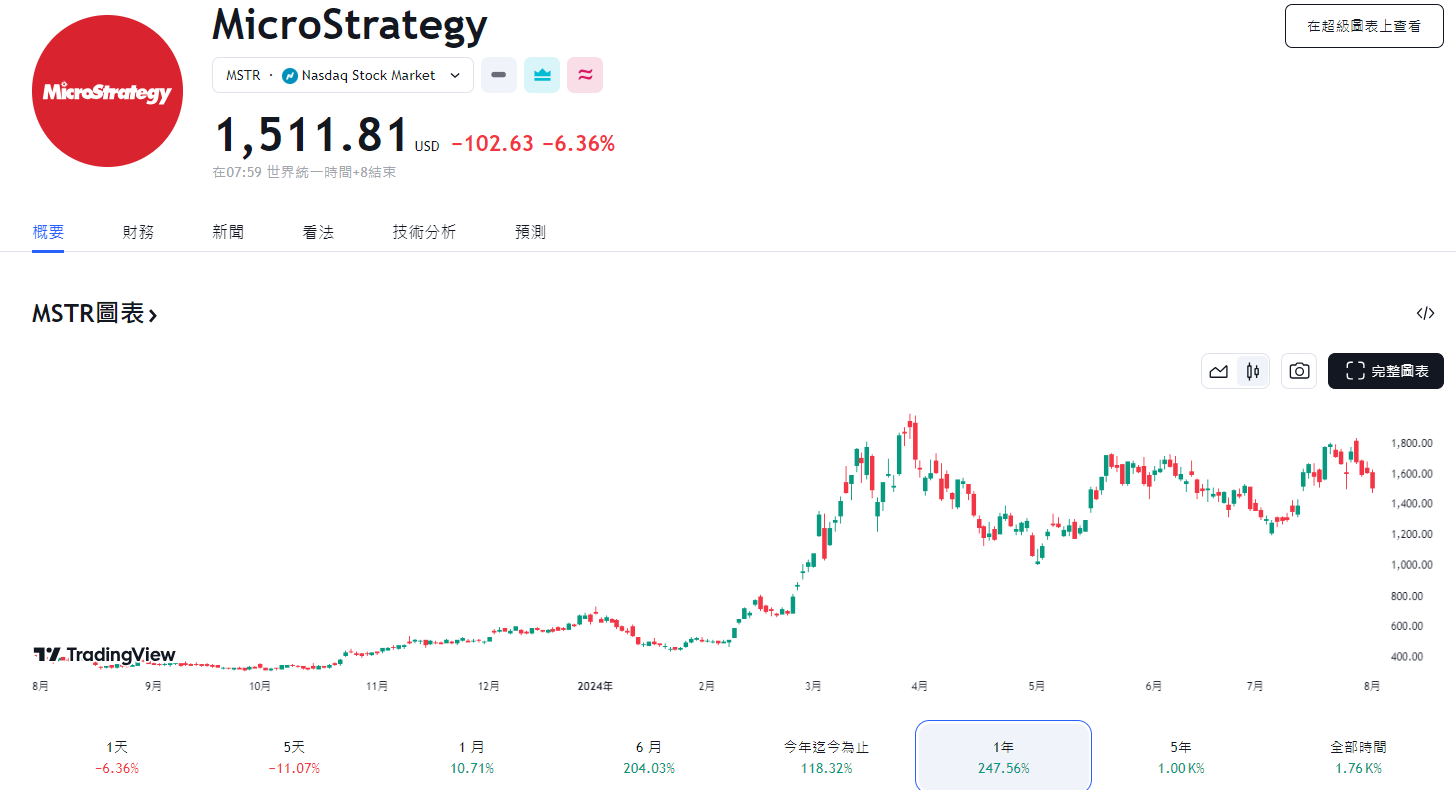
Task: Click the embed code </> icon
Action: 1424,313
